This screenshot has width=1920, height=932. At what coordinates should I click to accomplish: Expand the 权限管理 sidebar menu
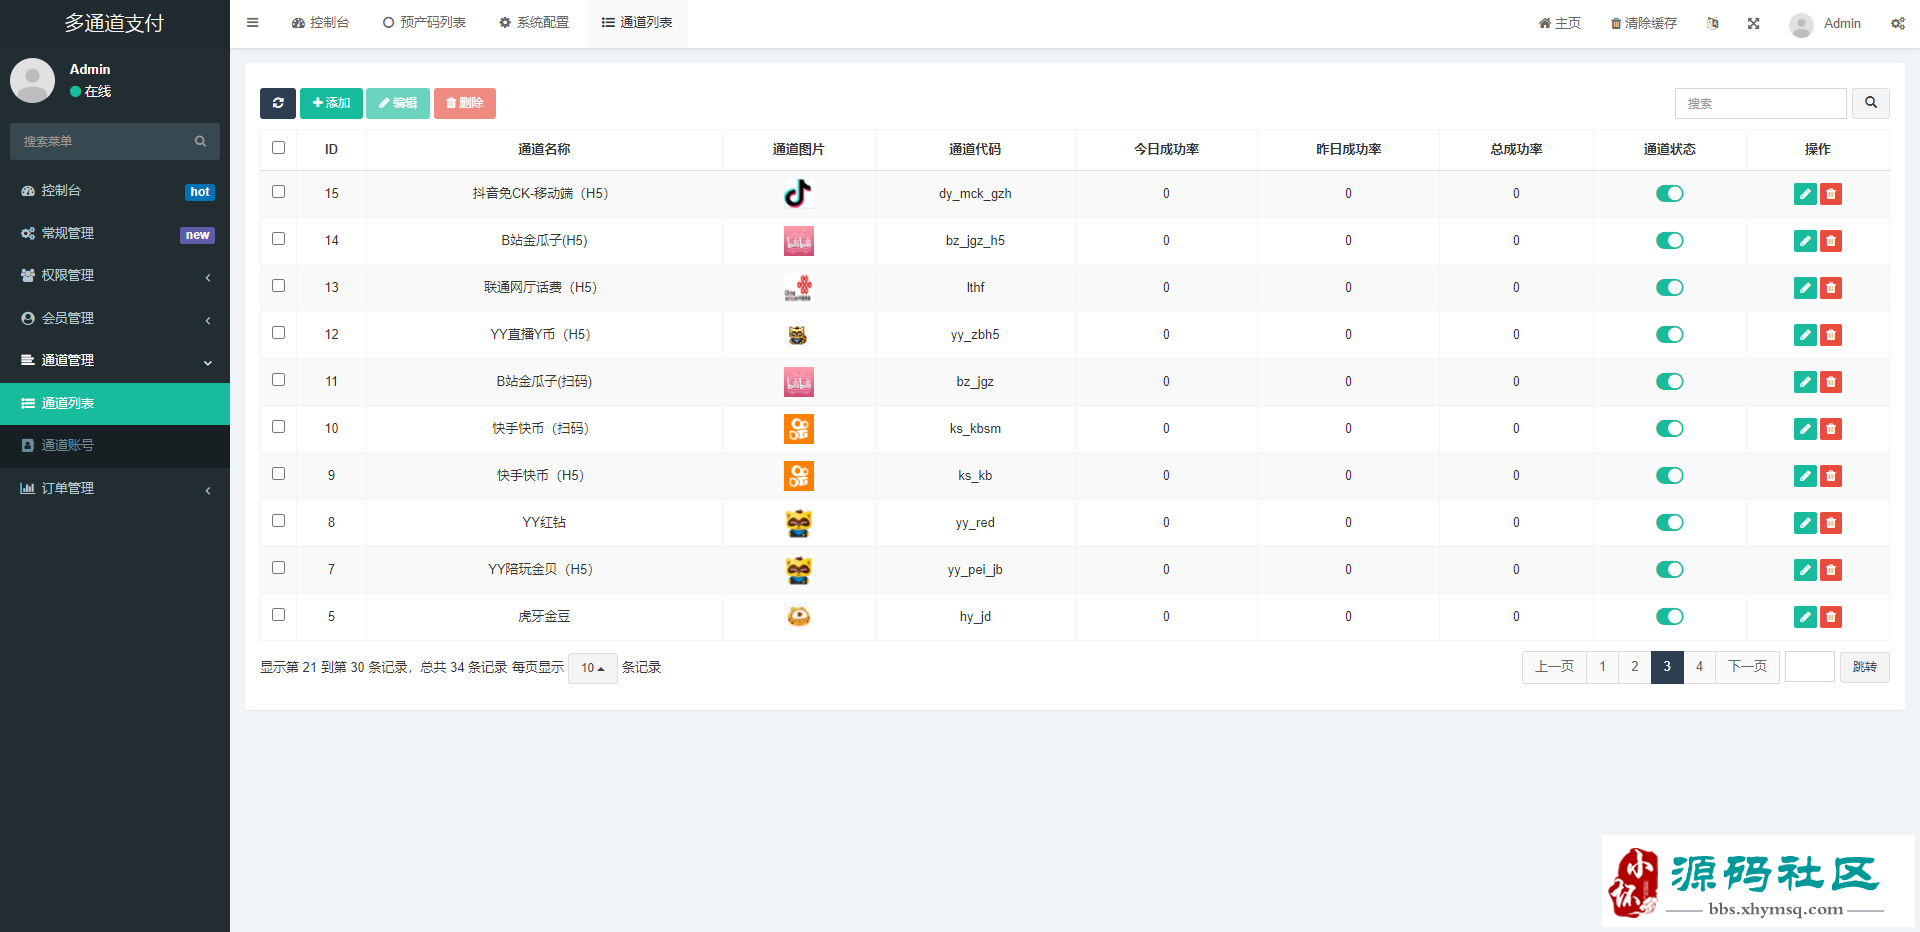pos(115,276)
